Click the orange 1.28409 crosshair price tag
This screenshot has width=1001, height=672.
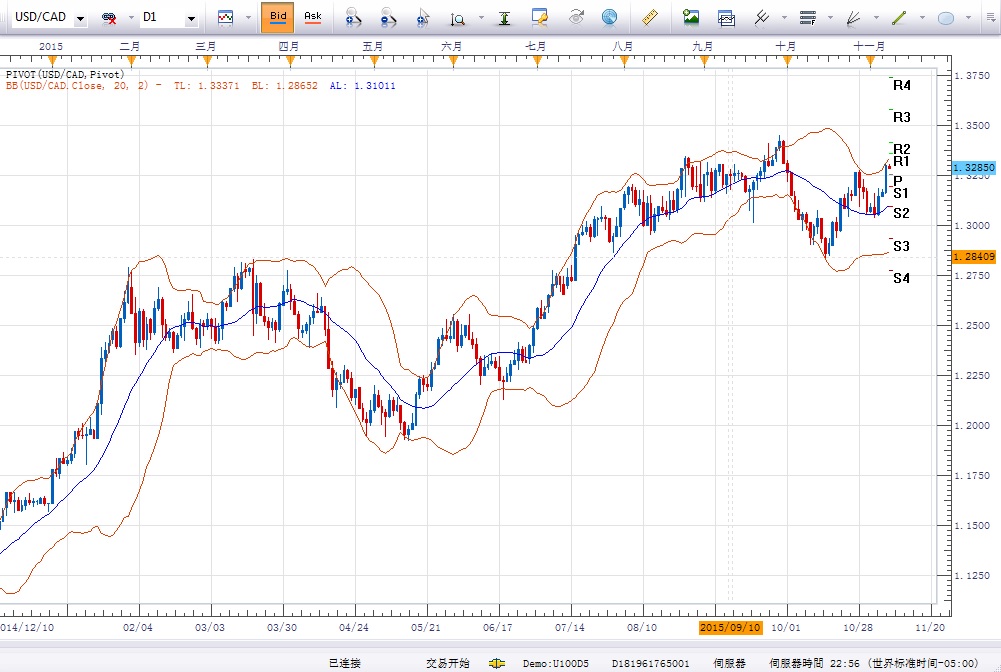[974, 257]
